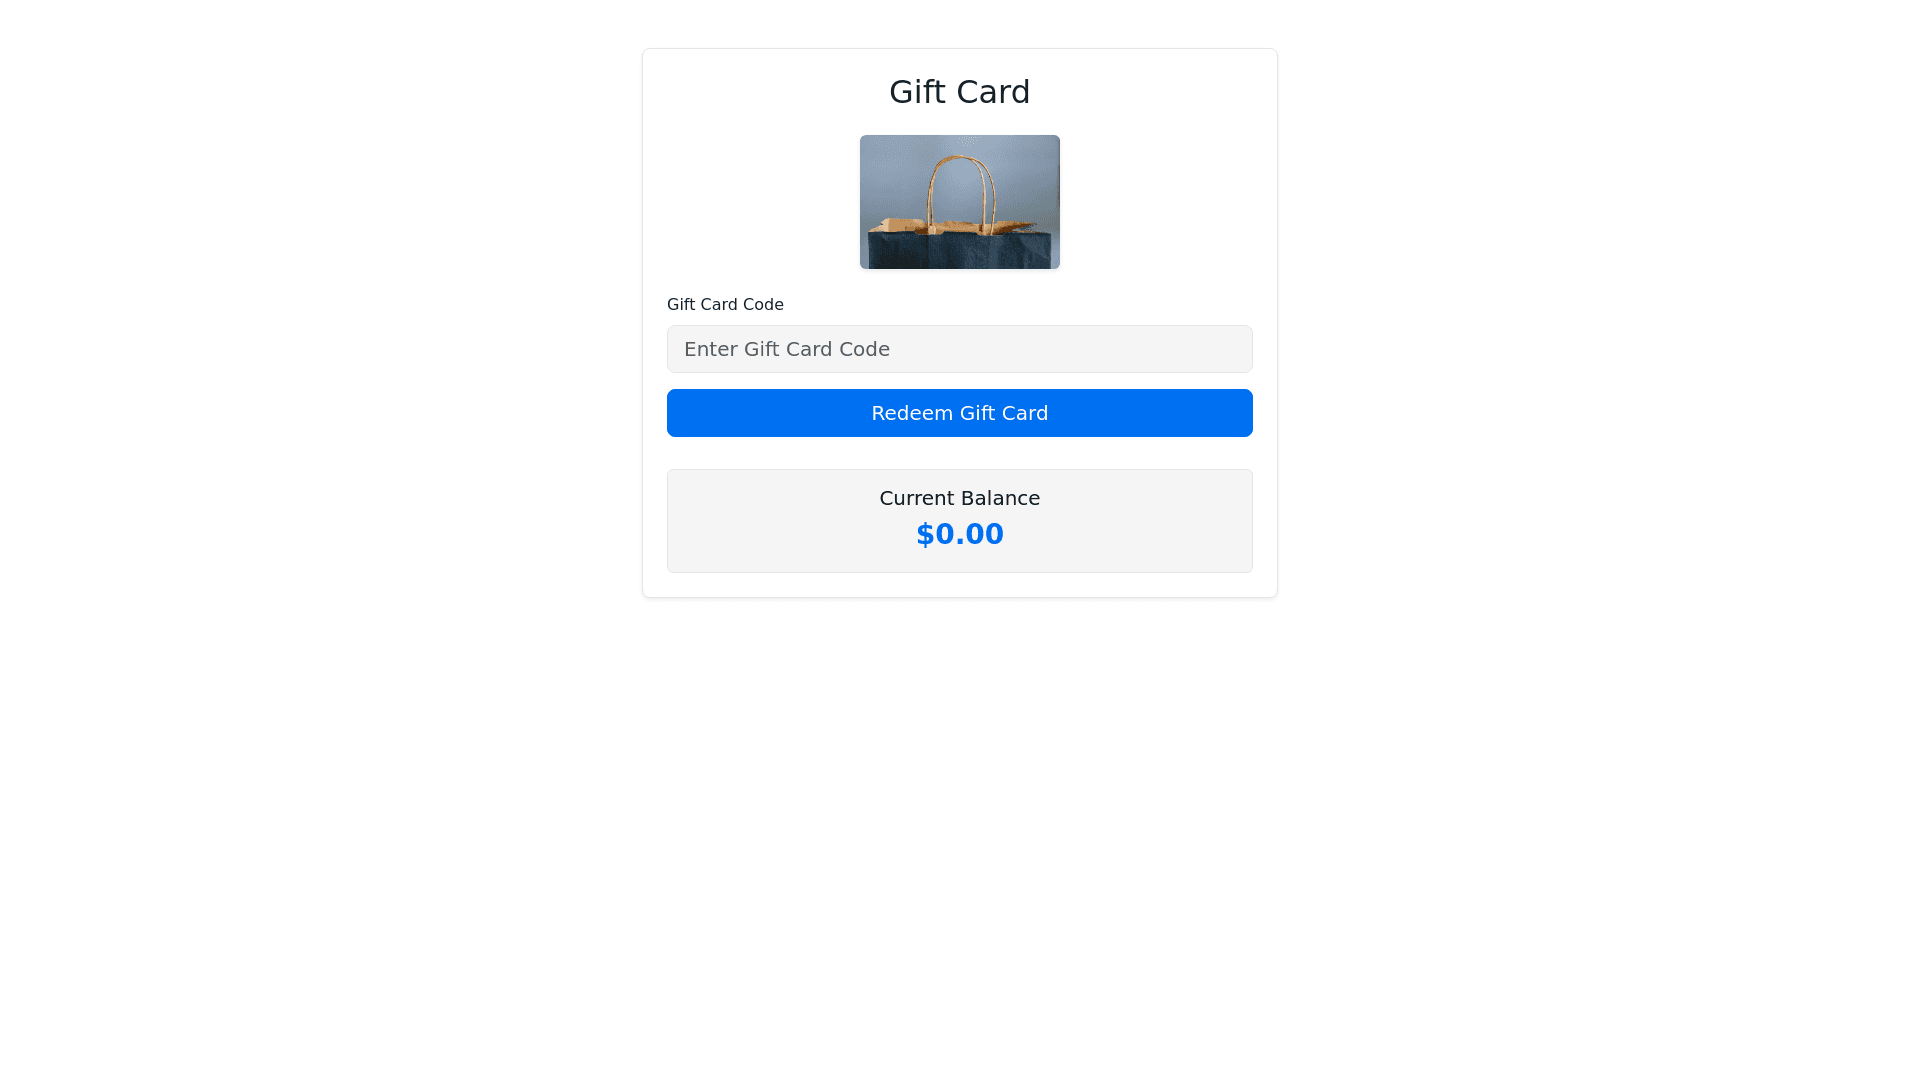Viewport: 1920px width, 1080px height.
Task: Click the Gift Card heading
Action: (x=960, y=92)
